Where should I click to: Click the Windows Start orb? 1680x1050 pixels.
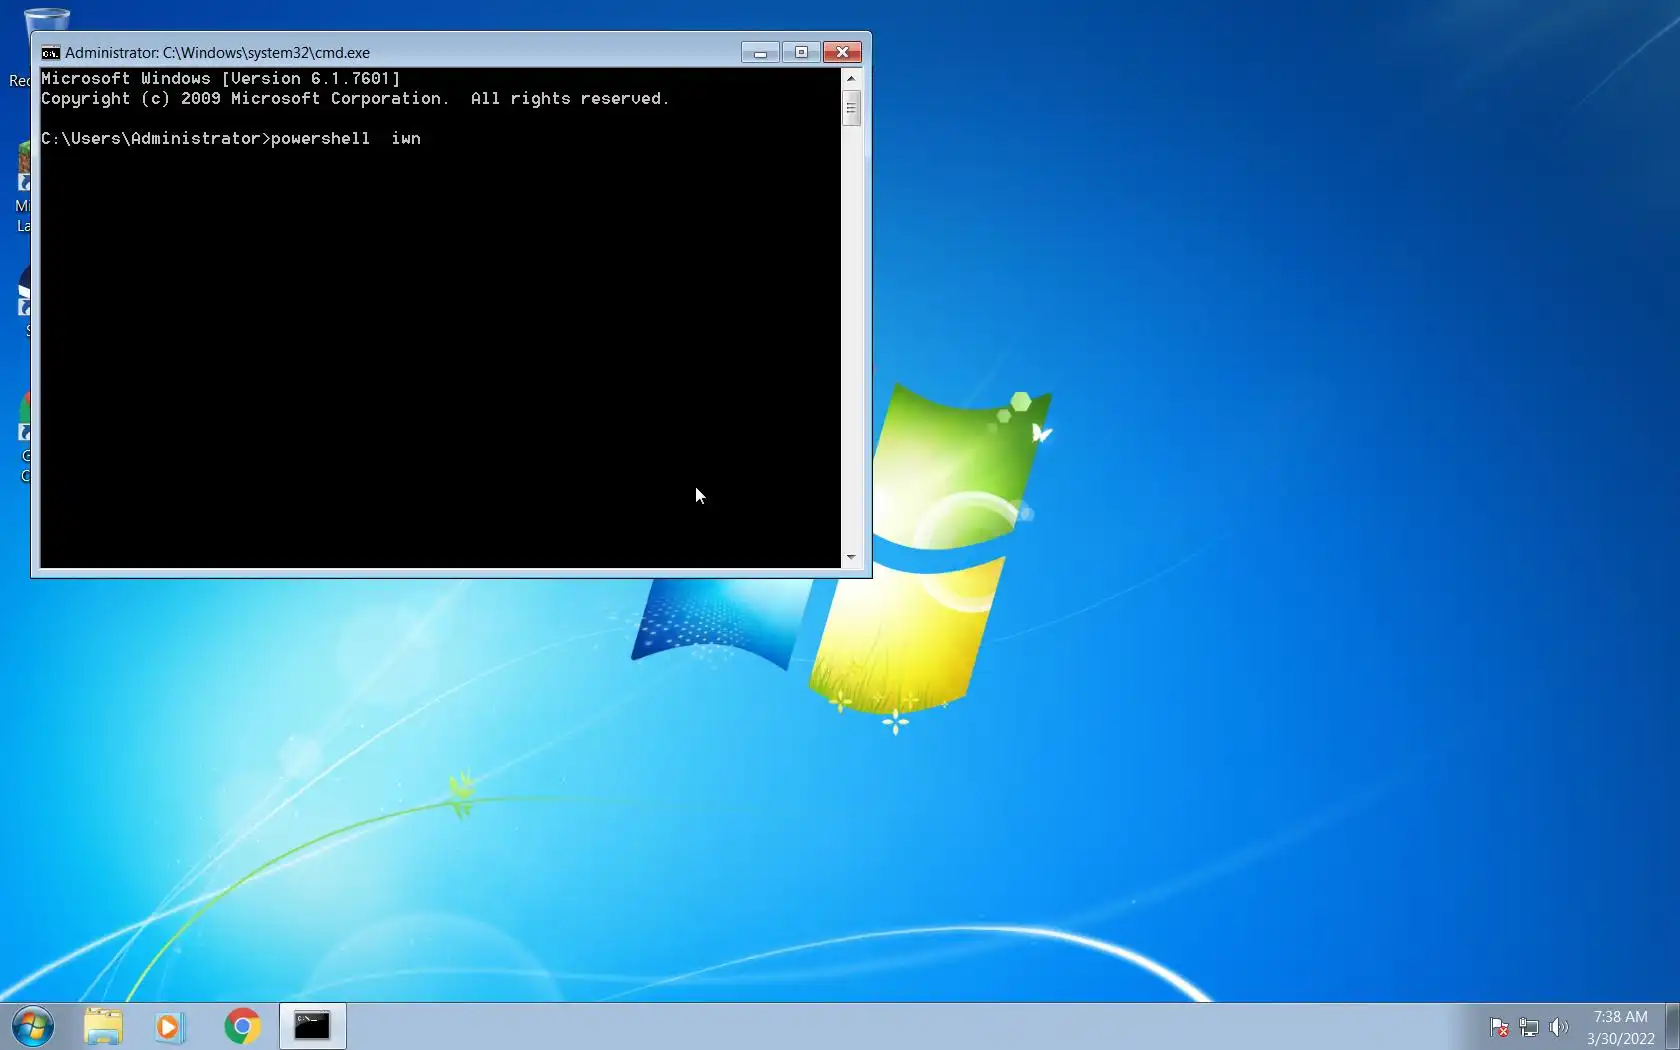tap(33, 1026)
